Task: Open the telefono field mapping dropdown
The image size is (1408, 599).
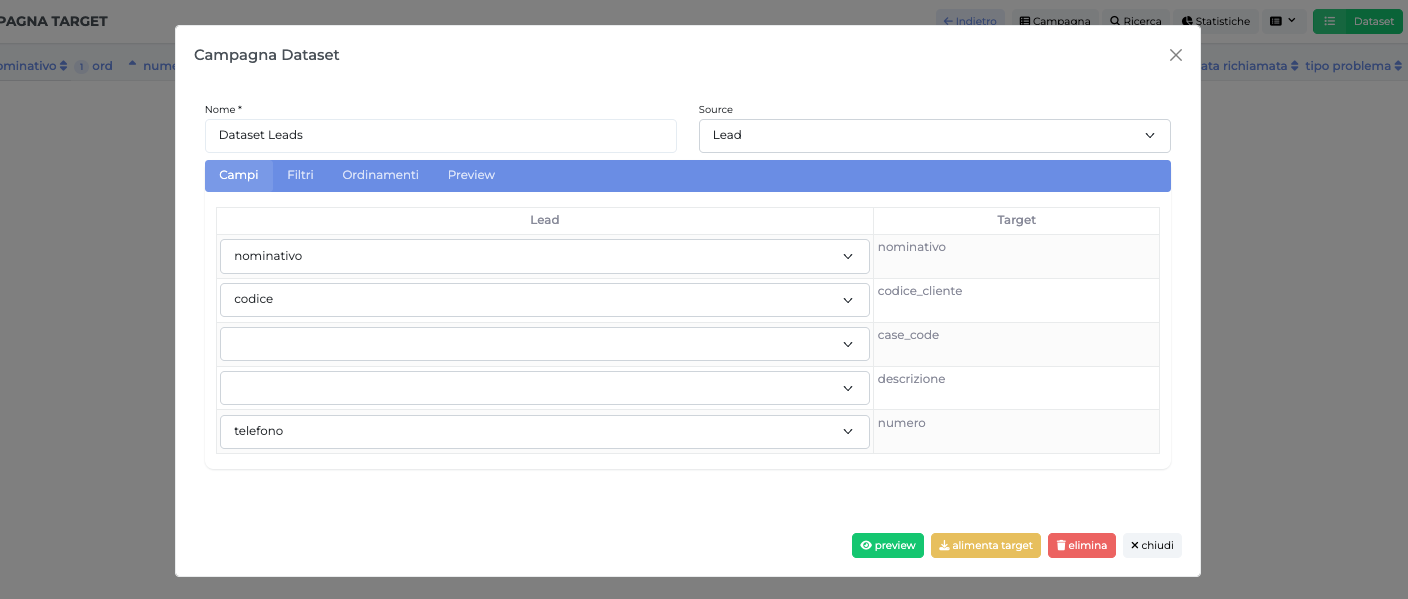Action: click(545, 432)
